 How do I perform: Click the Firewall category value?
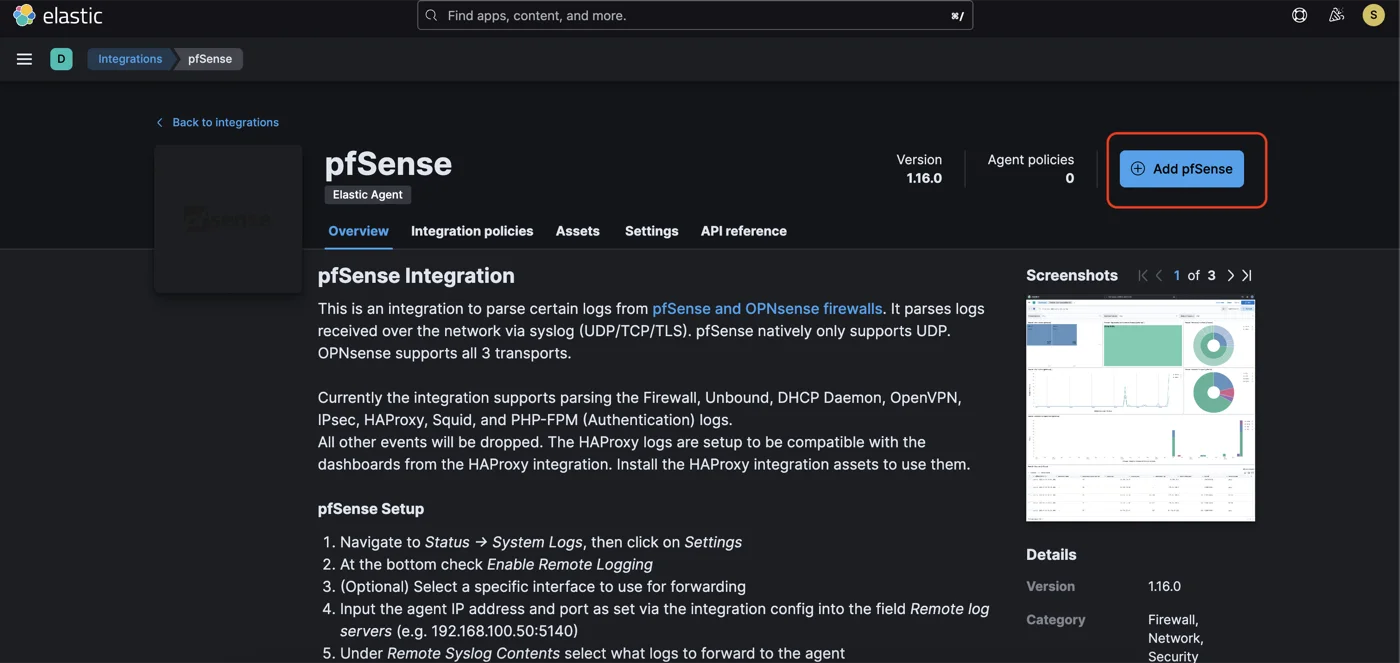tap(1173, 620)
